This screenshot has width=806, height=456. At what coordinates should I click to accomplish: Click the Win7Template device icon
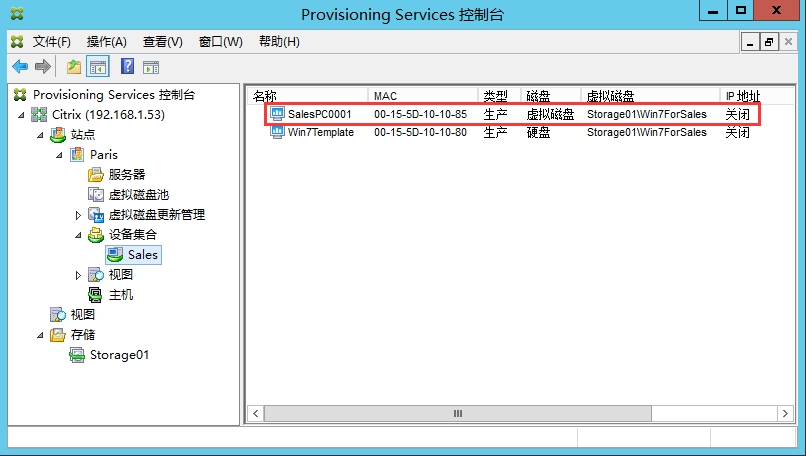277,132
